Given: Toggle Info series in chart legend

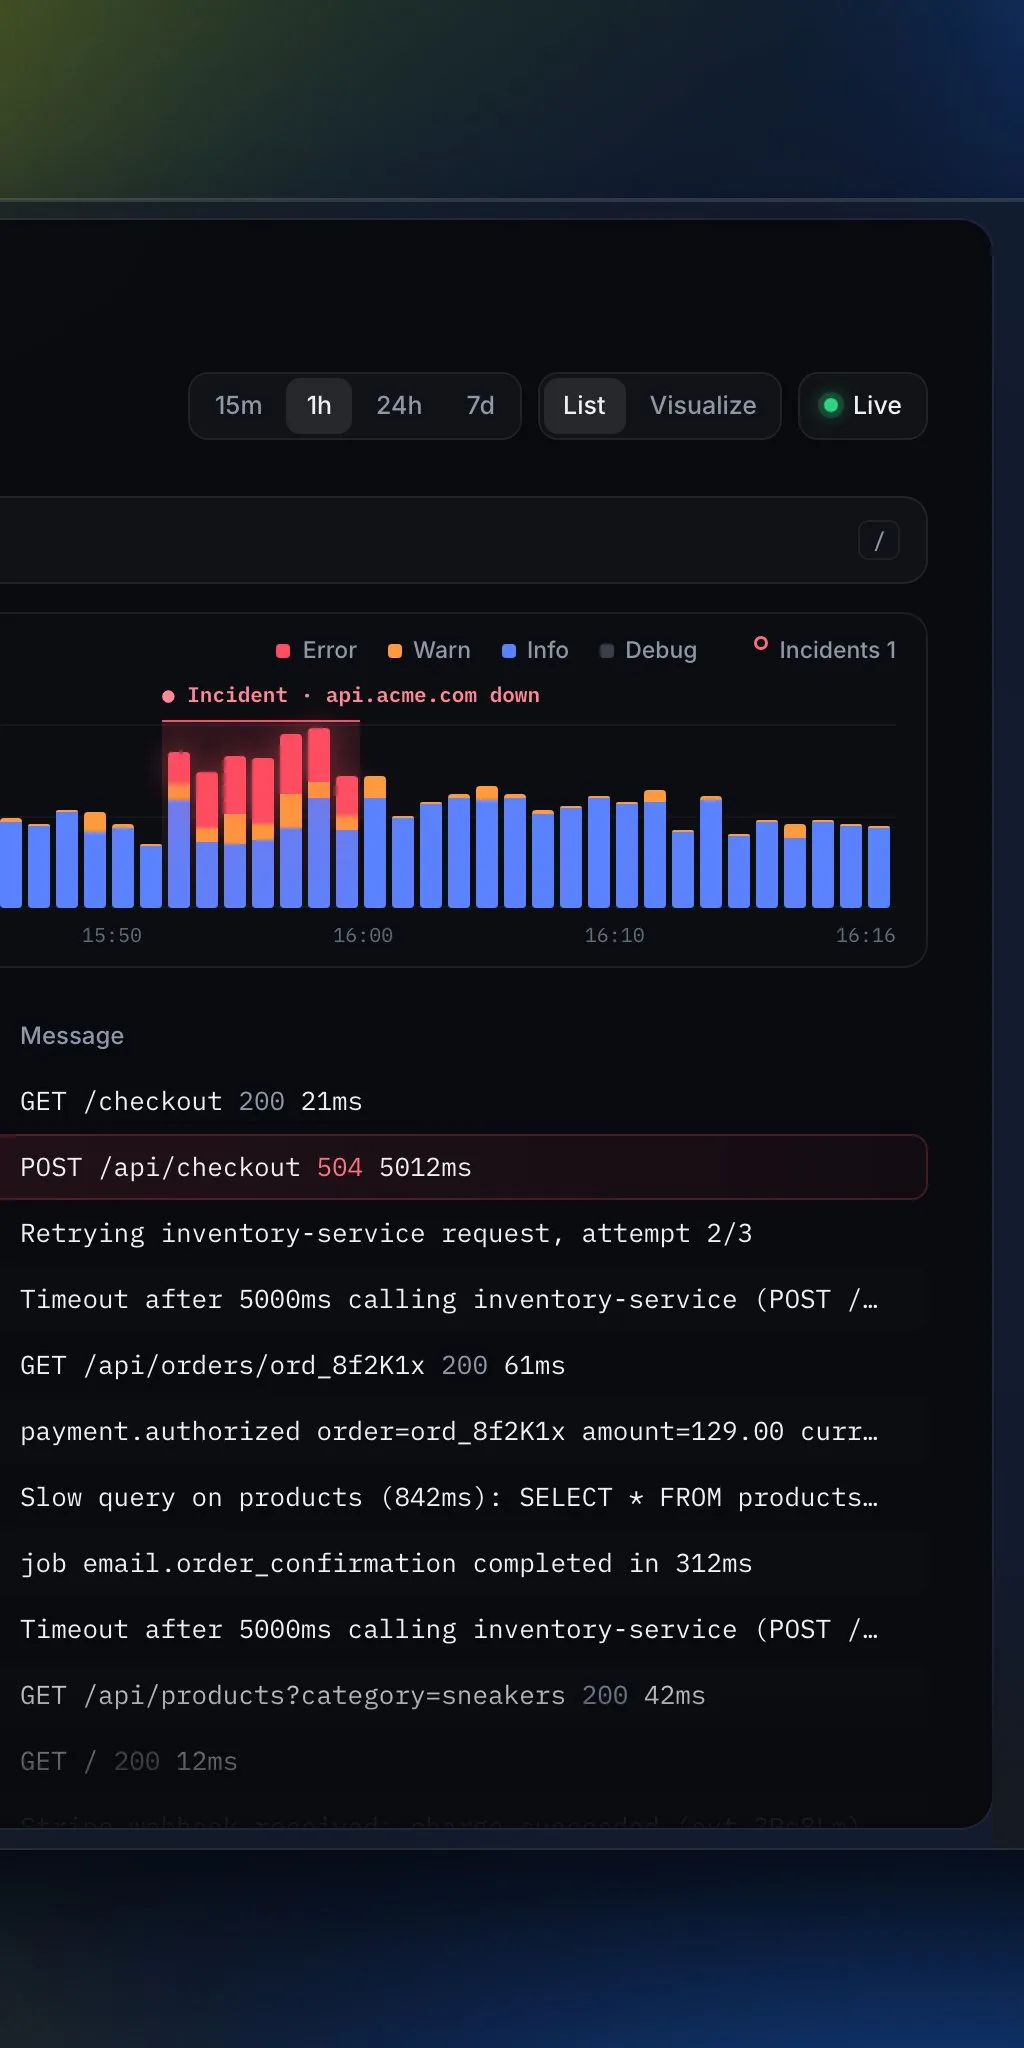Looking at the screenshot, I should [x=535, y=650].
